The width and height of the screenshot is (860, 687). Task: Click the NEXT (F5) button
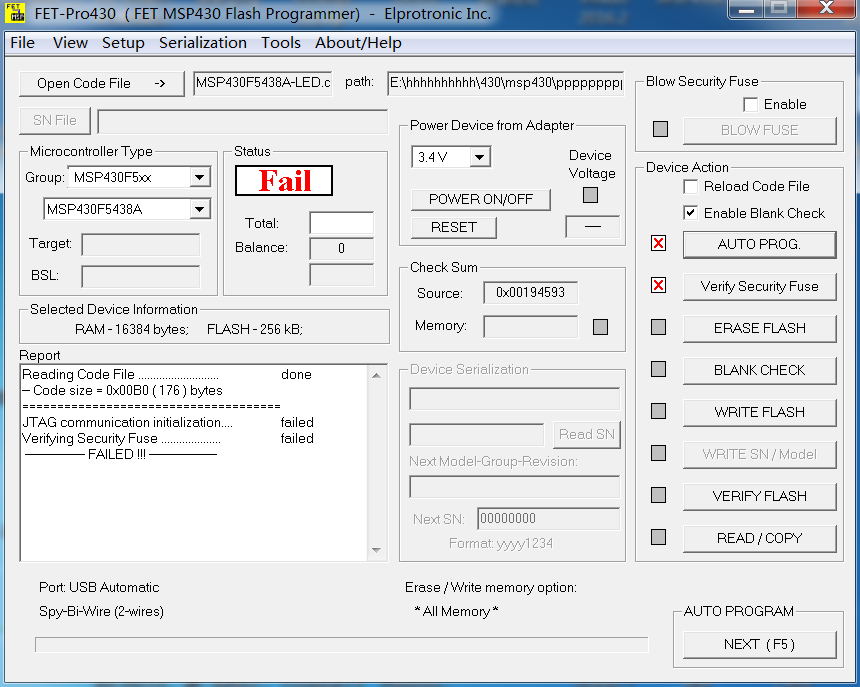(x=760, y=644)
